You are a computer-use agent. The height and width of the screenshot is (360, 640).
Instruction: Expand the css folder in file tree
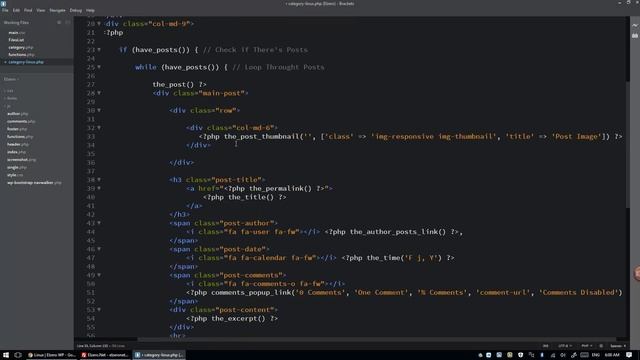[9, 91]
